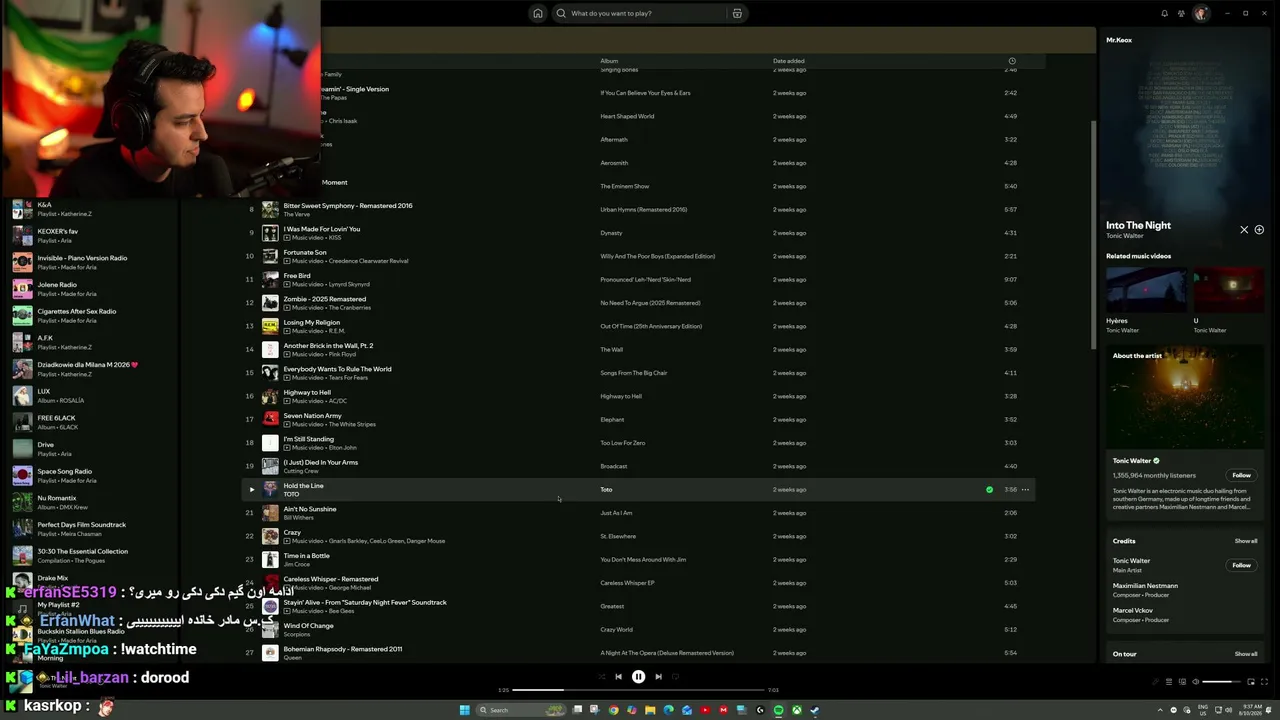Open Windows Start menu
Image resolution: width=1280 pixels, height=720 pixels.
point(464,710)
